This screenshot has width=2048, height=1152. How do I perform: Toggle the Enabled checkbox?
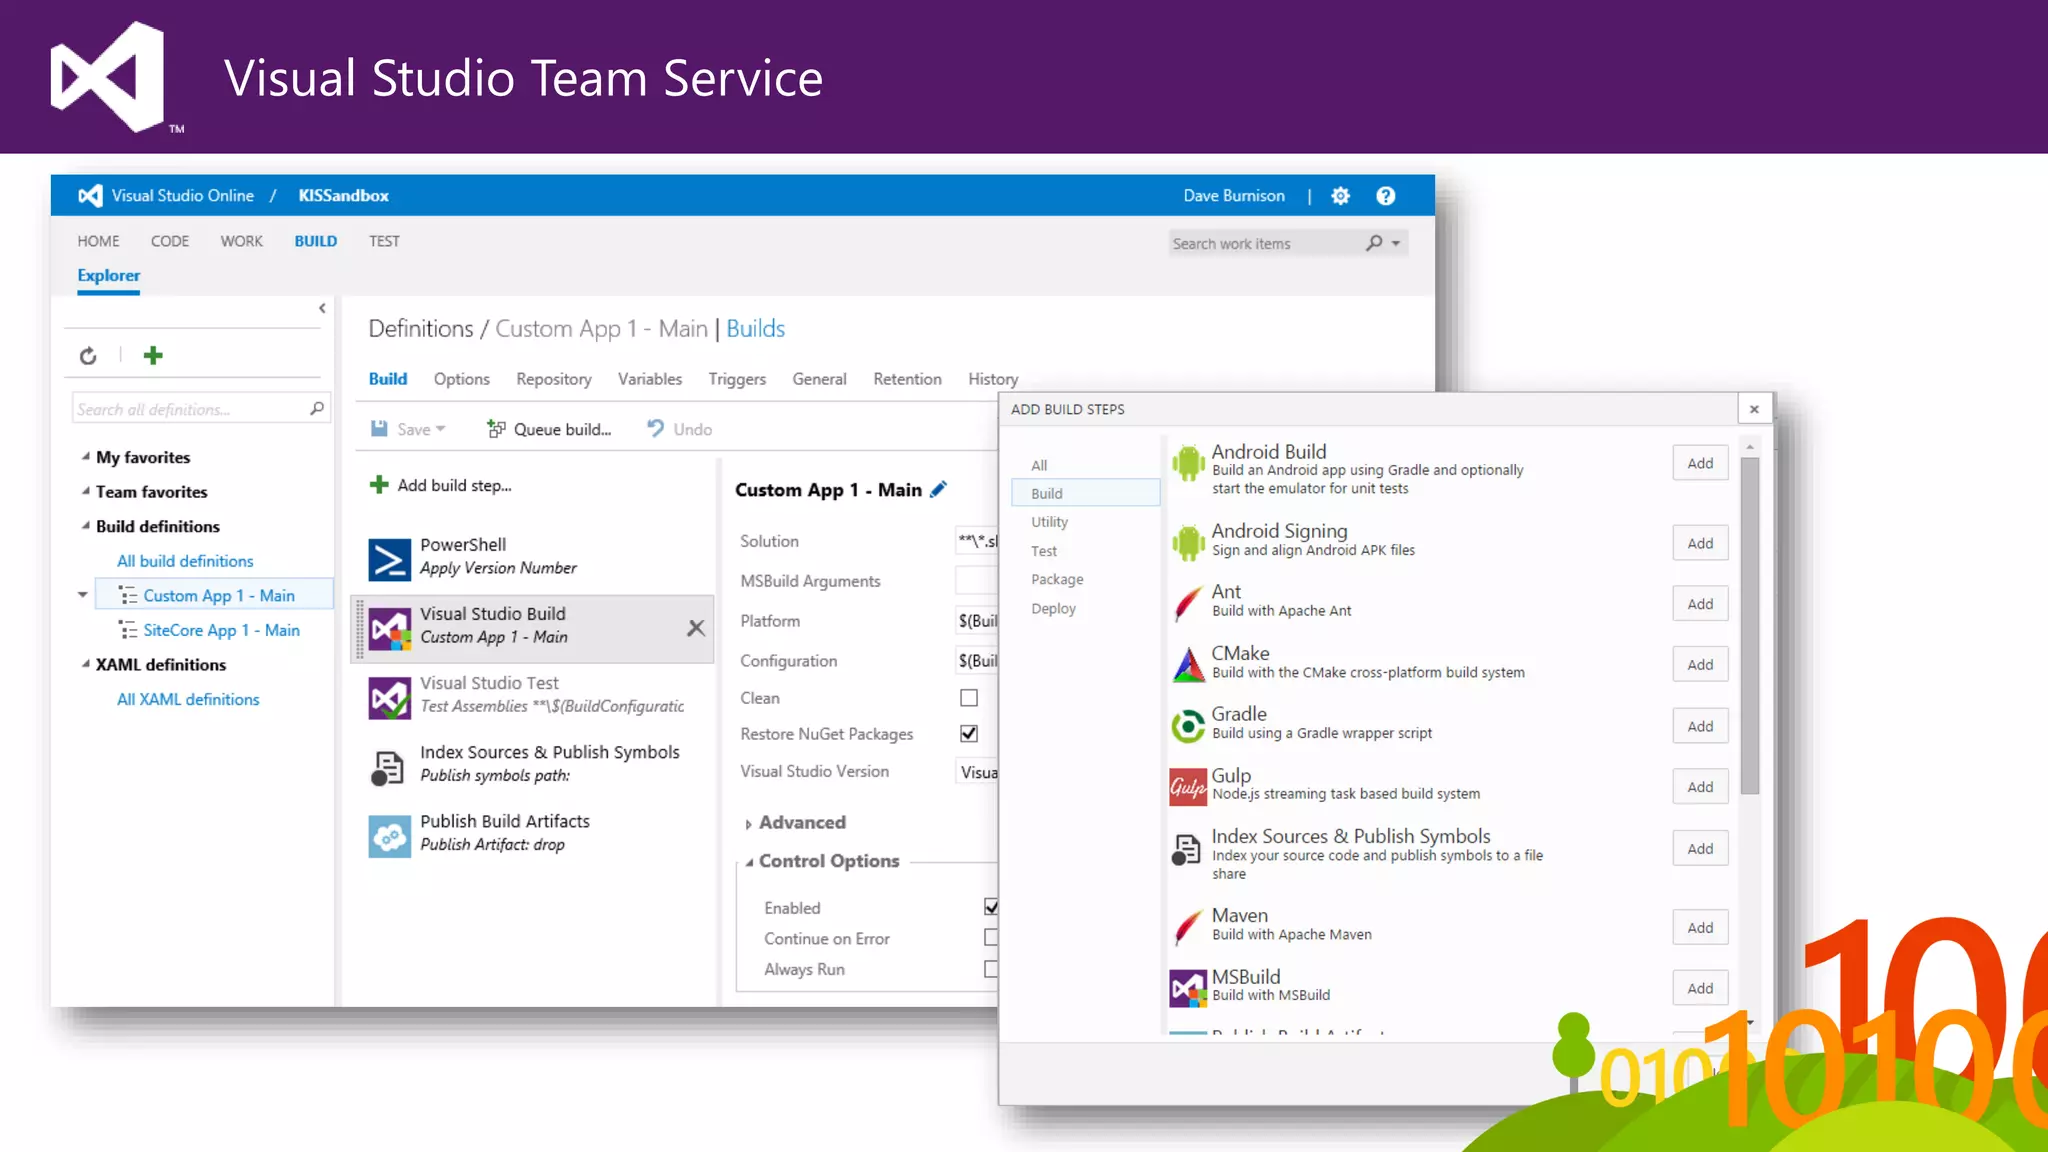[991, 907]
